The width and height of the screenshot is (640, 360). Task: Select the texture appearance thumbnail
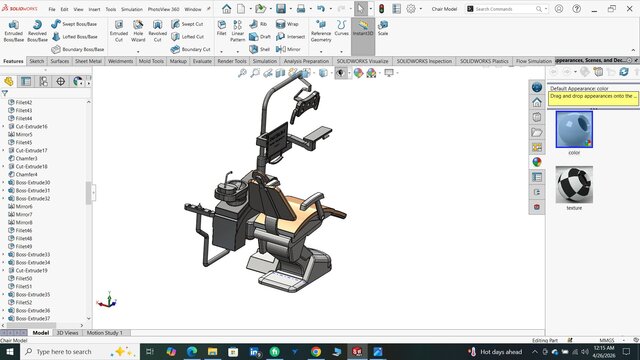click(574, 184)
